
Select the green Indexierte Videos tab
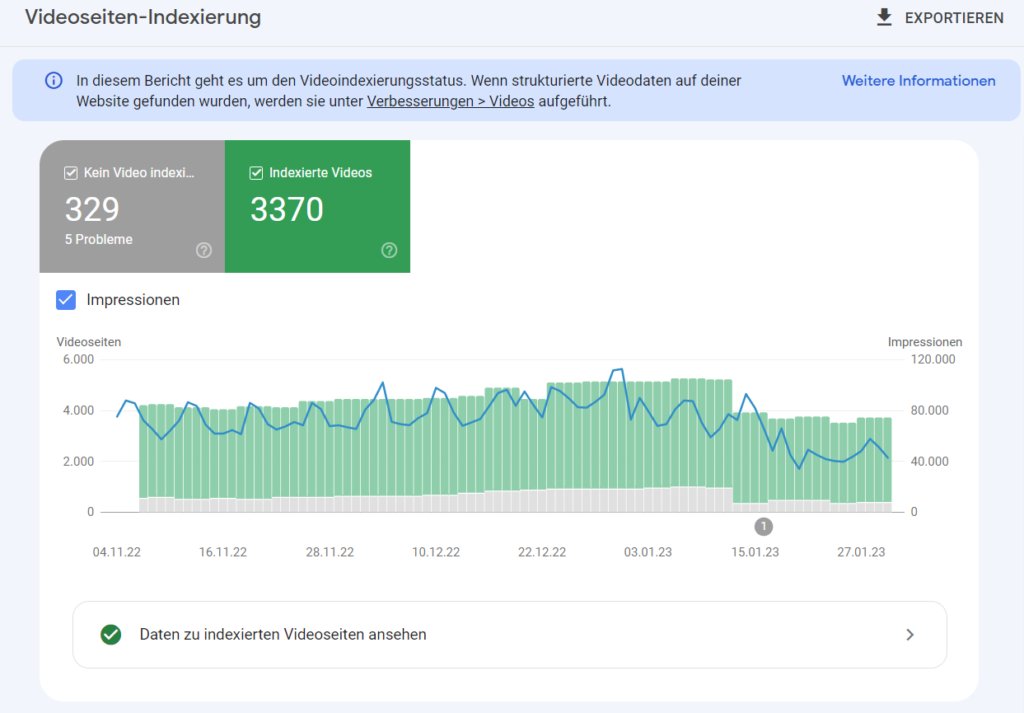[x=317, y=206]
